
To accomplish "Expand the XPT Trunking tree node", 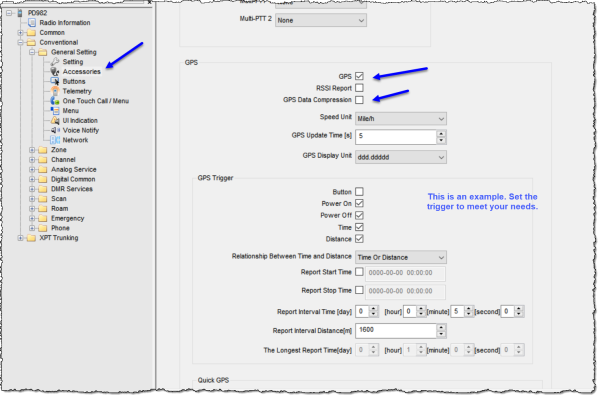I will (x=20, y=238).
